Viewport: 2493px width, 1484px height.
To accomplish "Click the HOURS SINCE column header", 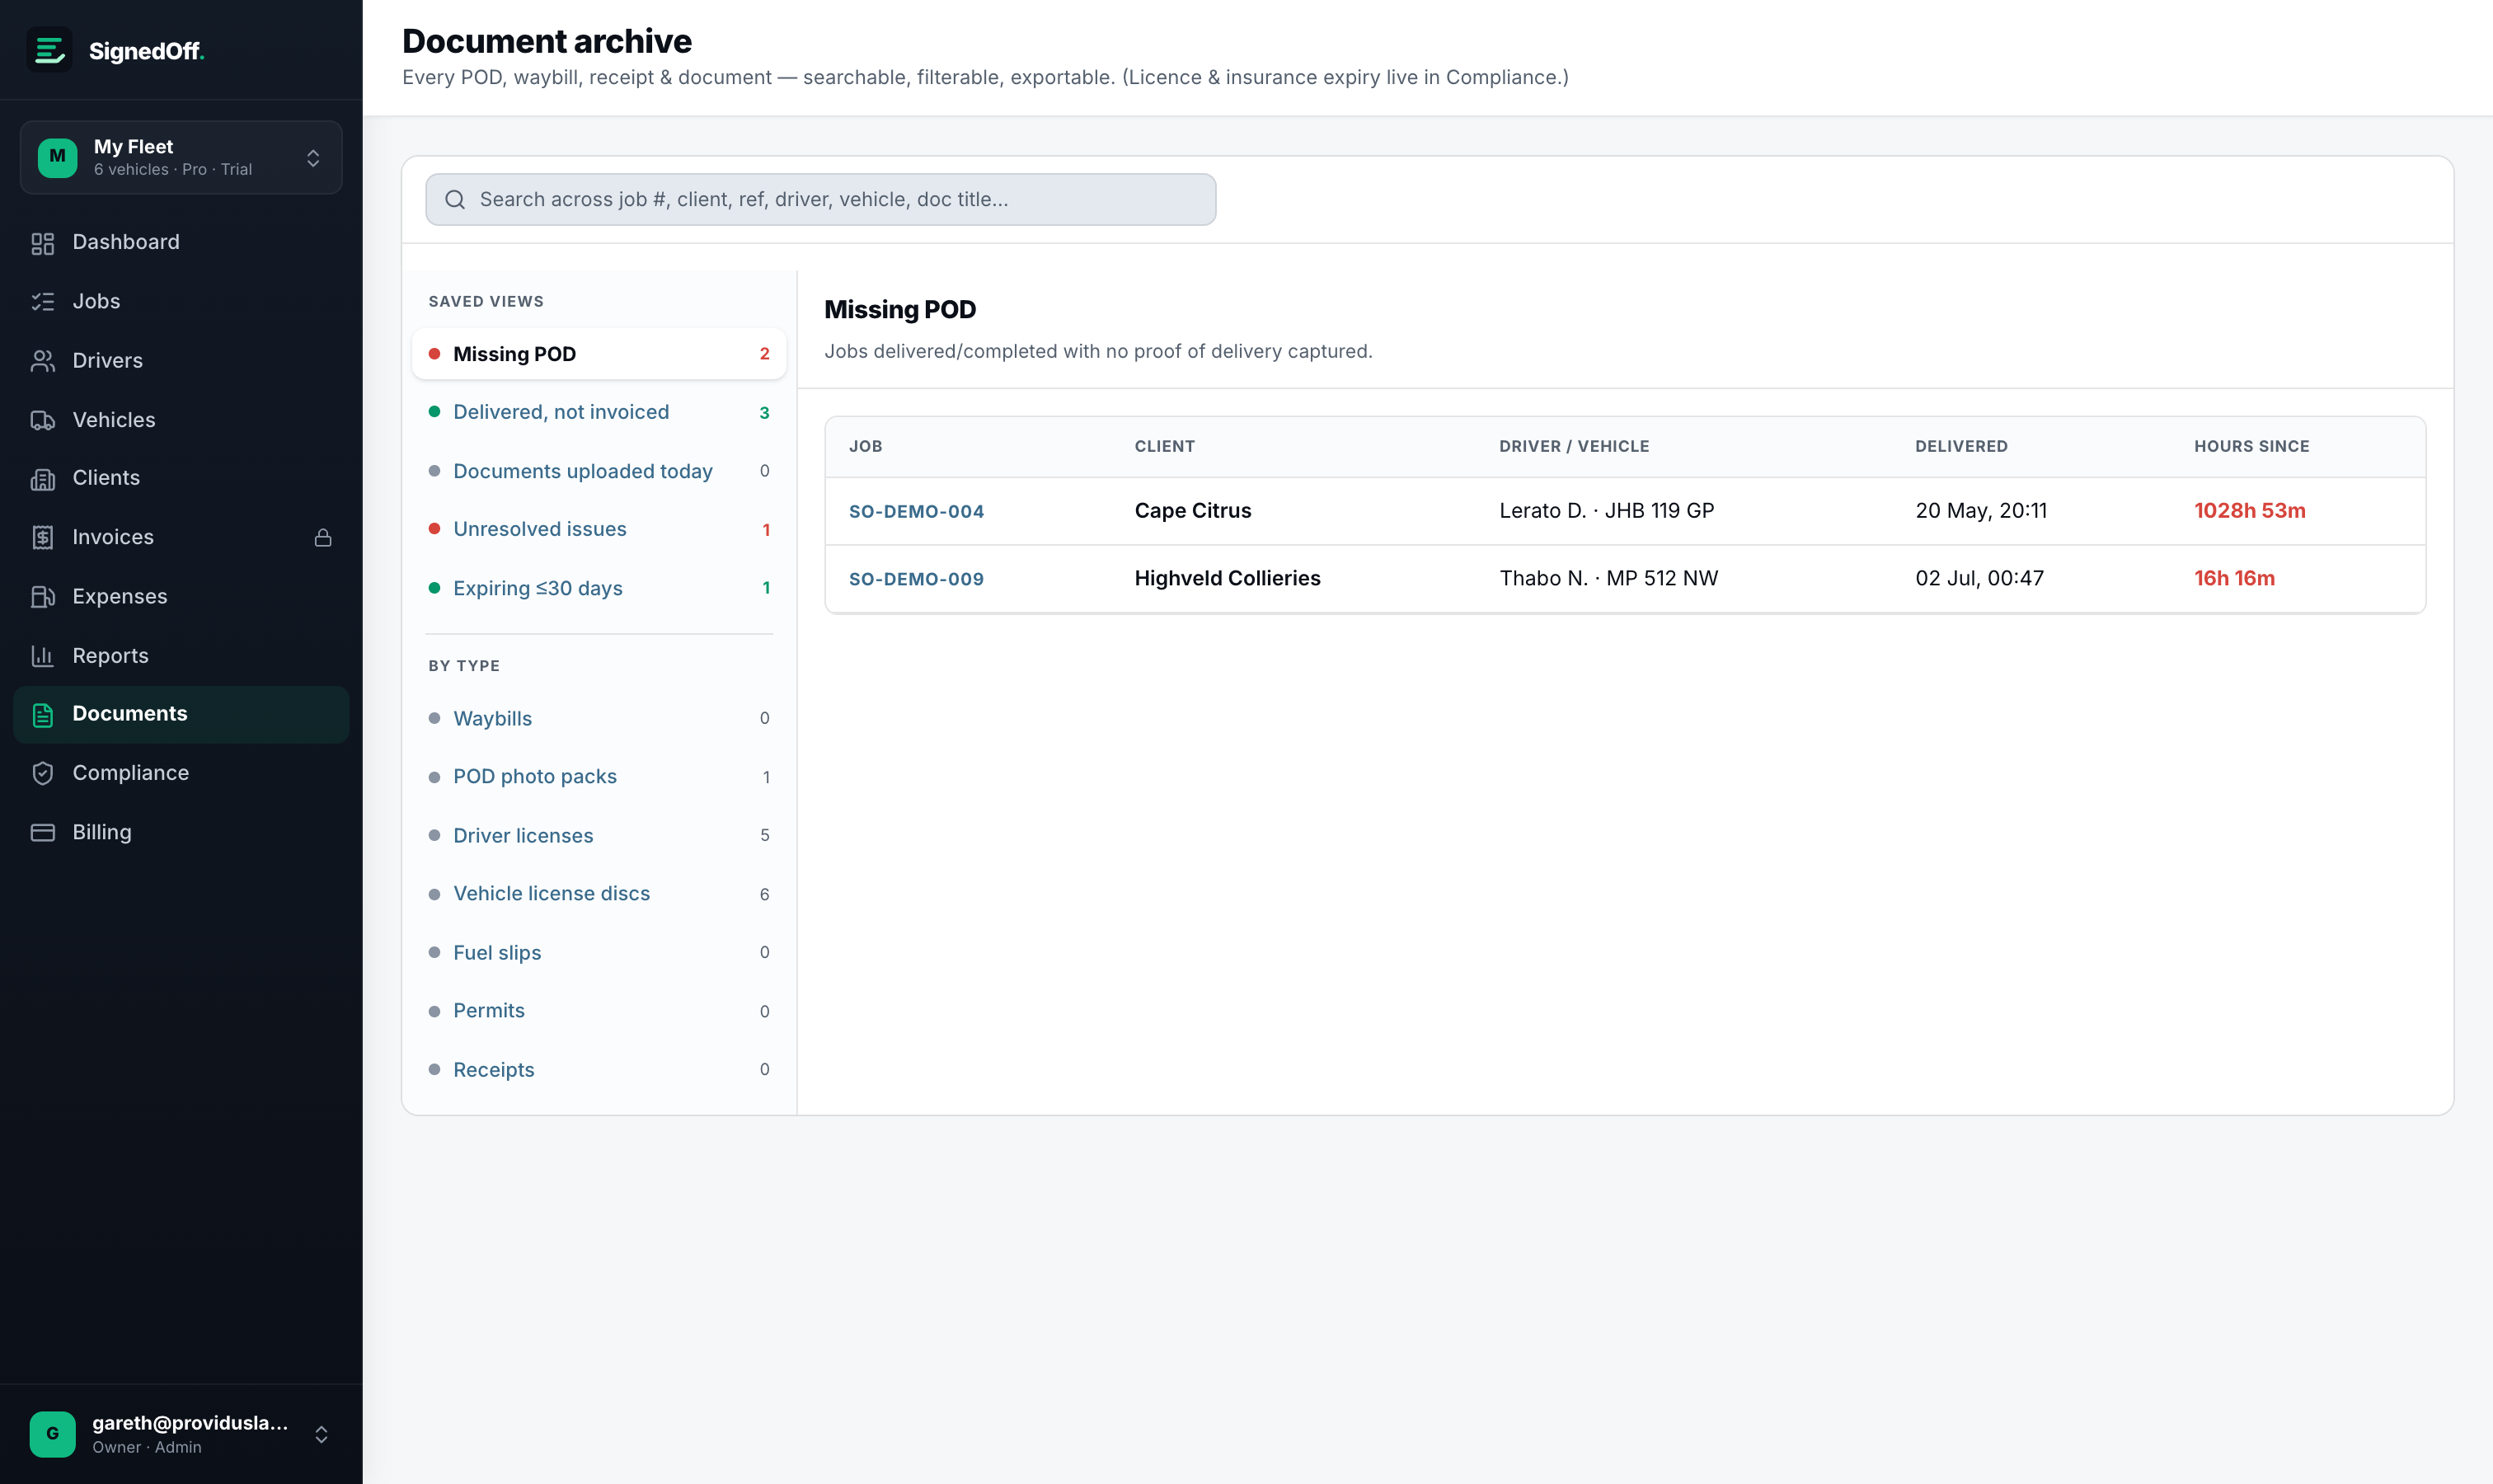I will [2251, 447].
